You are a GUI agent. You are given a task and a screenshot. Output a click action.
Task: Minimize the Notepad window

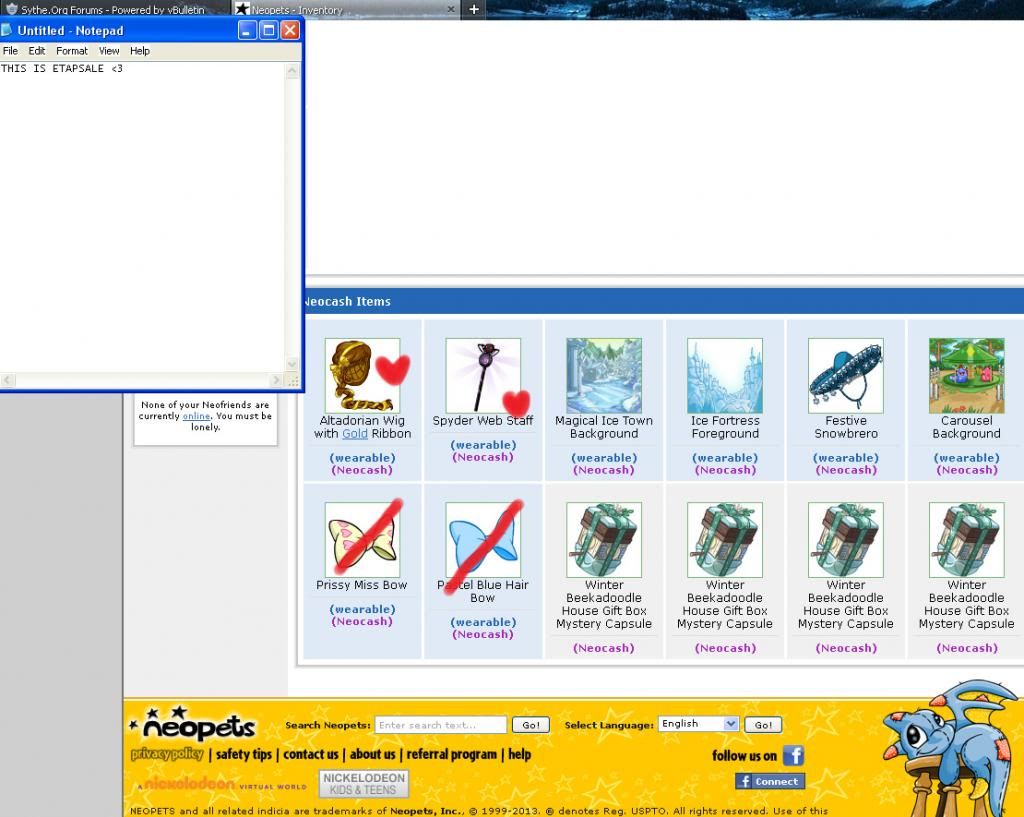[x=247, y=30]
